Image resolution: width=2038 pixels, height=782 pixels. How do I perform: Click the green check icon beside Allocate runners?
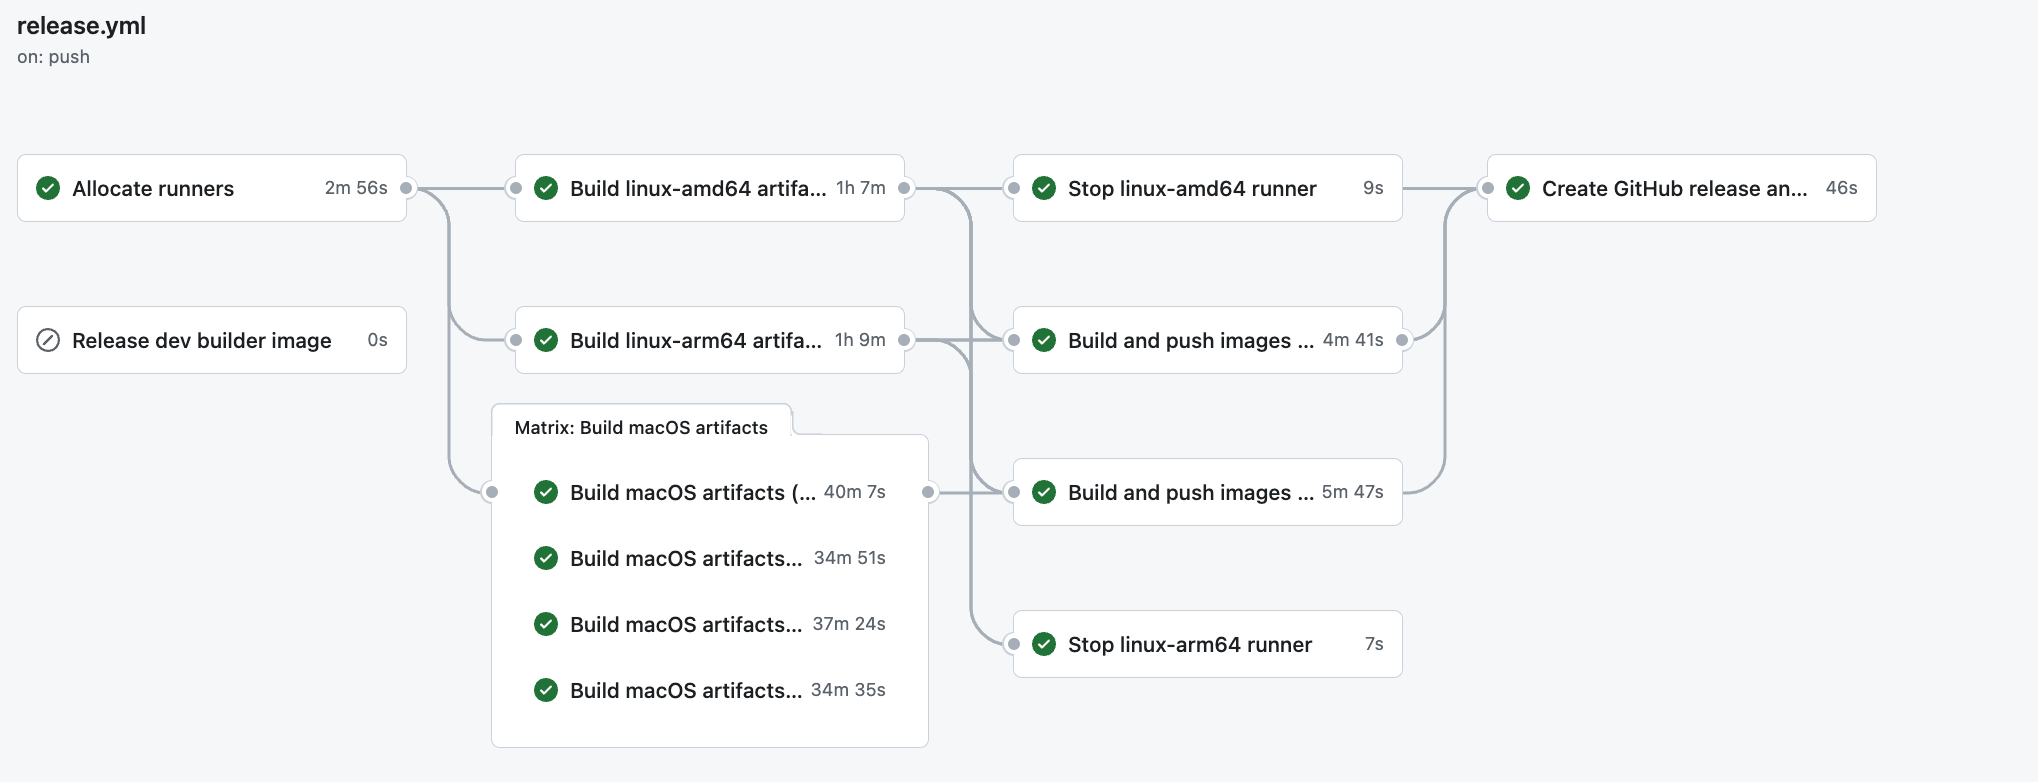point(48,188)
